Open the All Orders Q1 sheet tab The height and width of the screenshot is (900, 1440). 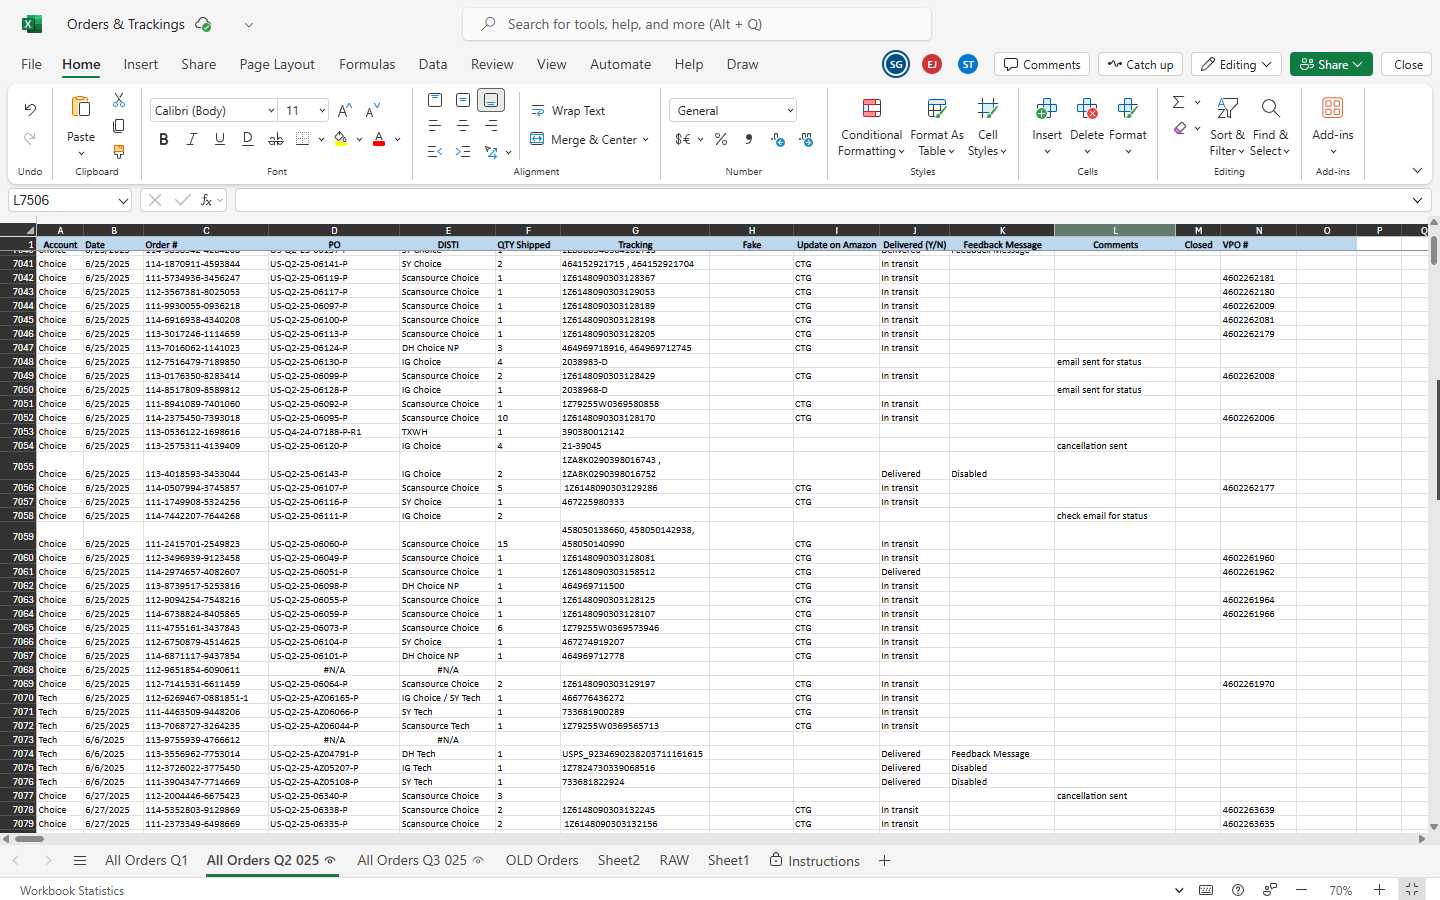pyautogui.click(x=146, y=860)
